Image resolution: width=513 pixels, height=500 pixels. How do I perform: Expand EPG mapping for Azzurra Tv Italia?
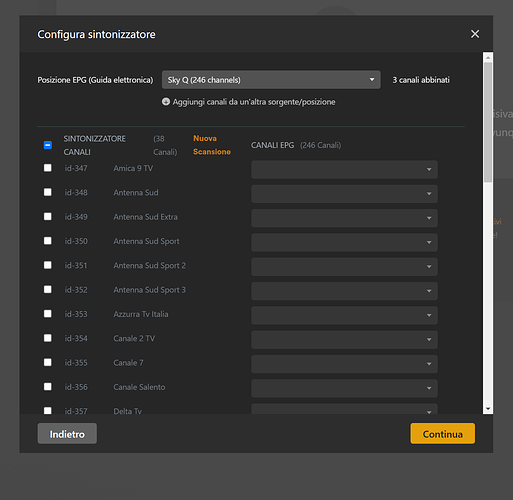click(x=344, y=315)
